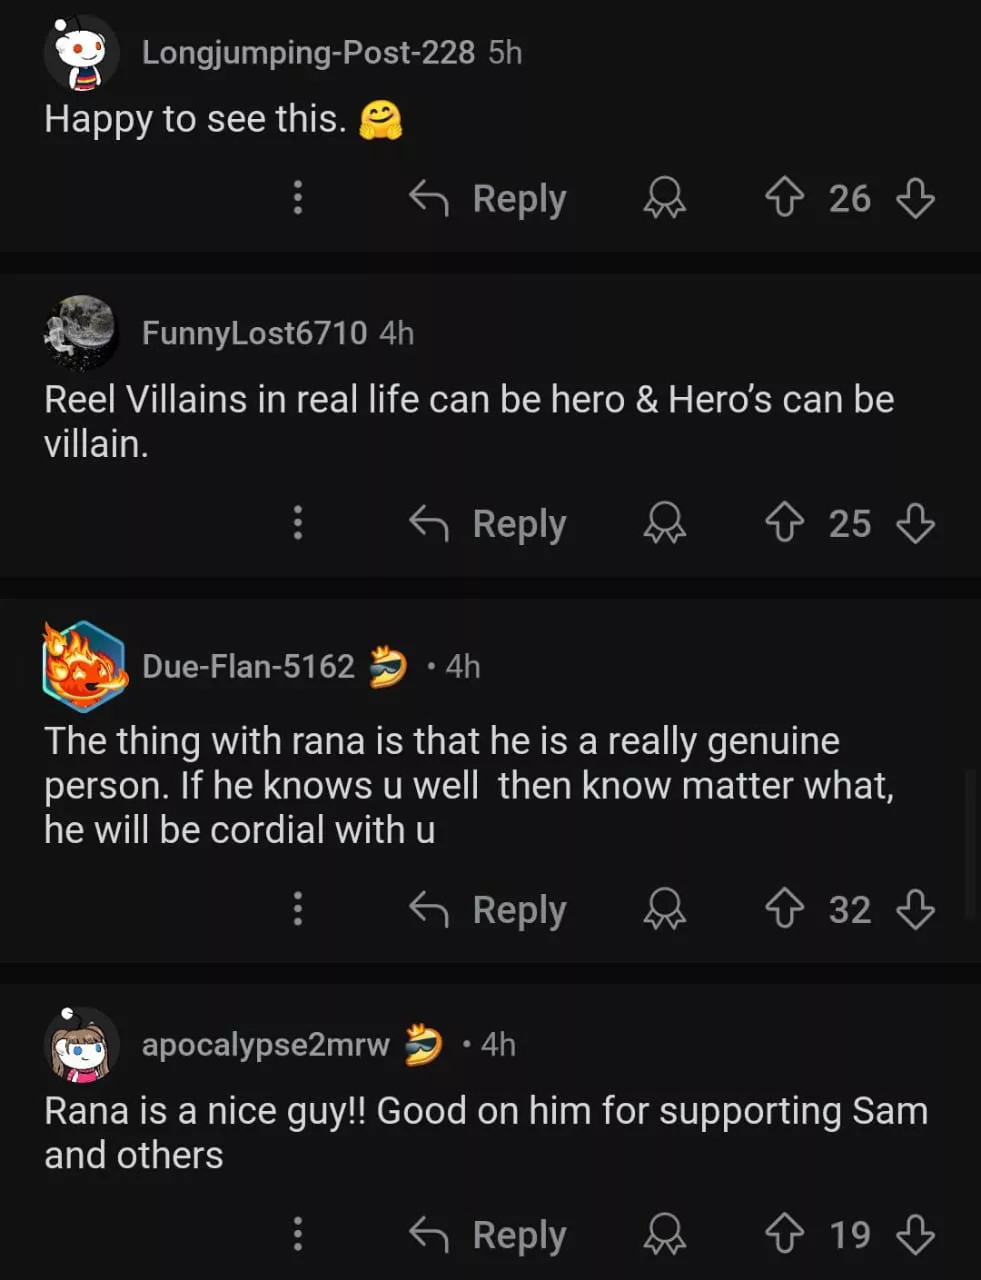Downvote Due-Flan-5162's comment

(x=915, y=909)
